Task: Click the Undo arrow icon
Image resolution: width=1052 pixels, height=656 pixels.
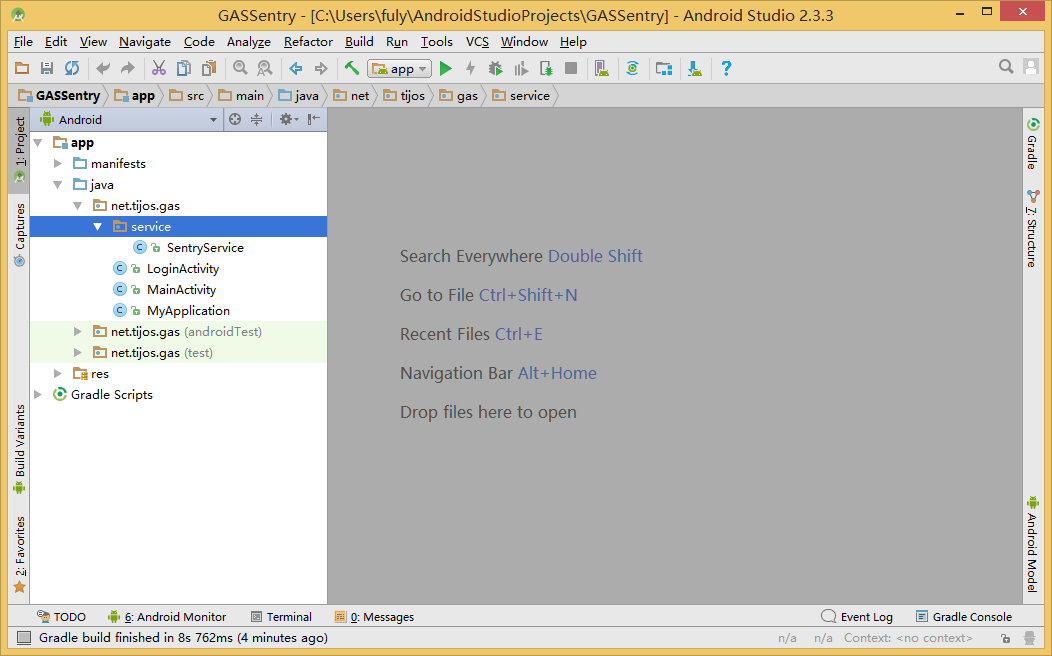Action: (x=103, y=68)
